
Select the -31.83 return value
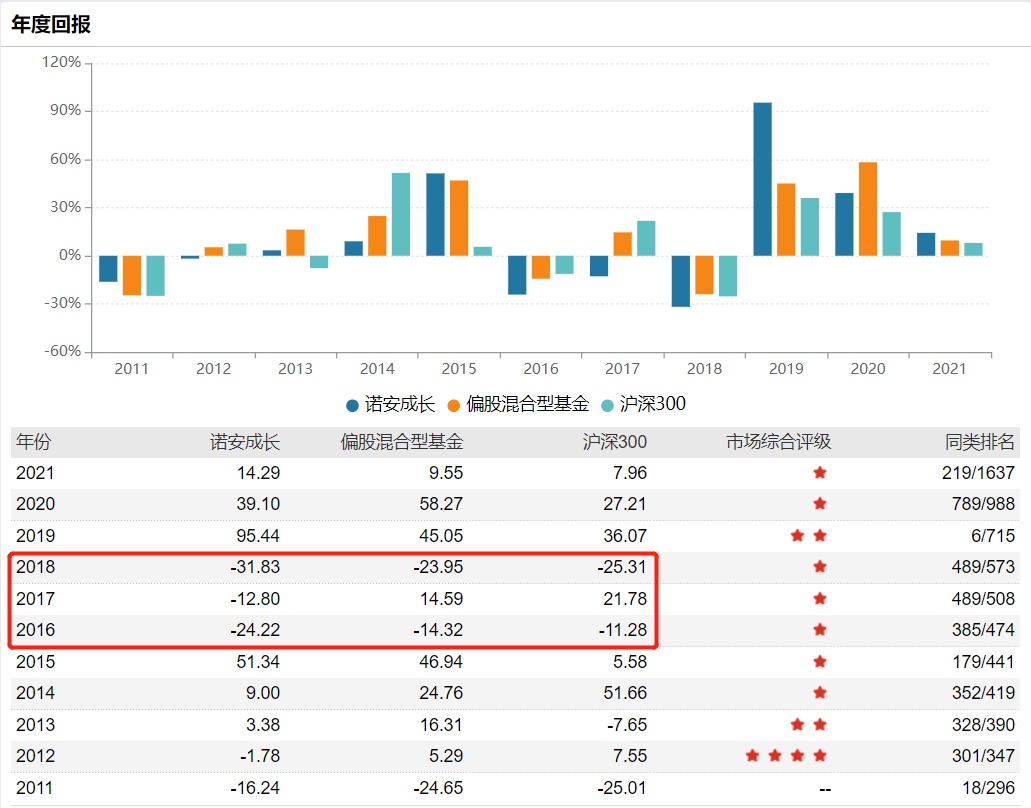pos(255,567)
